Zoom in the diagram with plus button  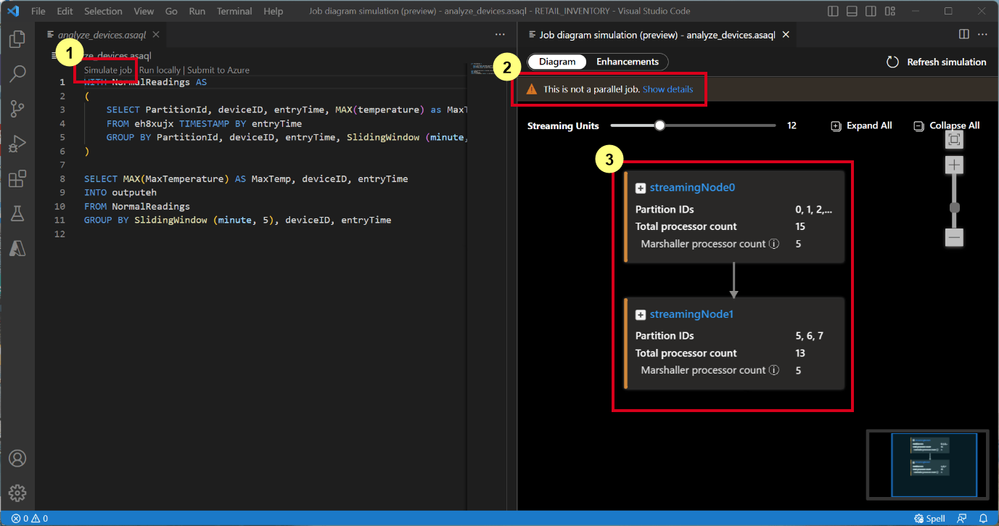(x=954, y=166)
